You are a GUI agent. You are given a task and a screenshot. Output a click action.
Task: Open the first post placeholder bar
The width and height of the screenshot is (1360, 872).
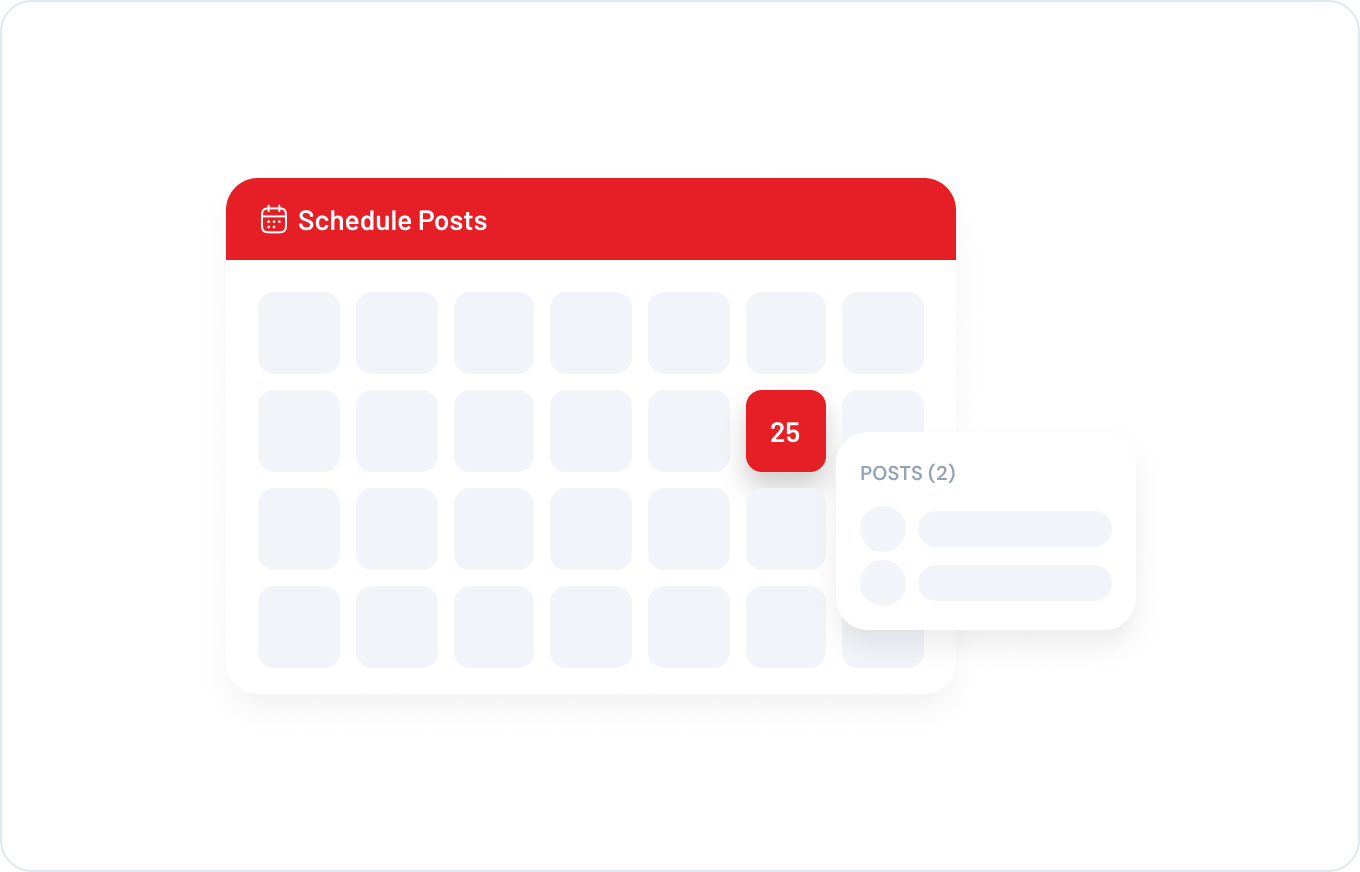tap(1014, 529)
